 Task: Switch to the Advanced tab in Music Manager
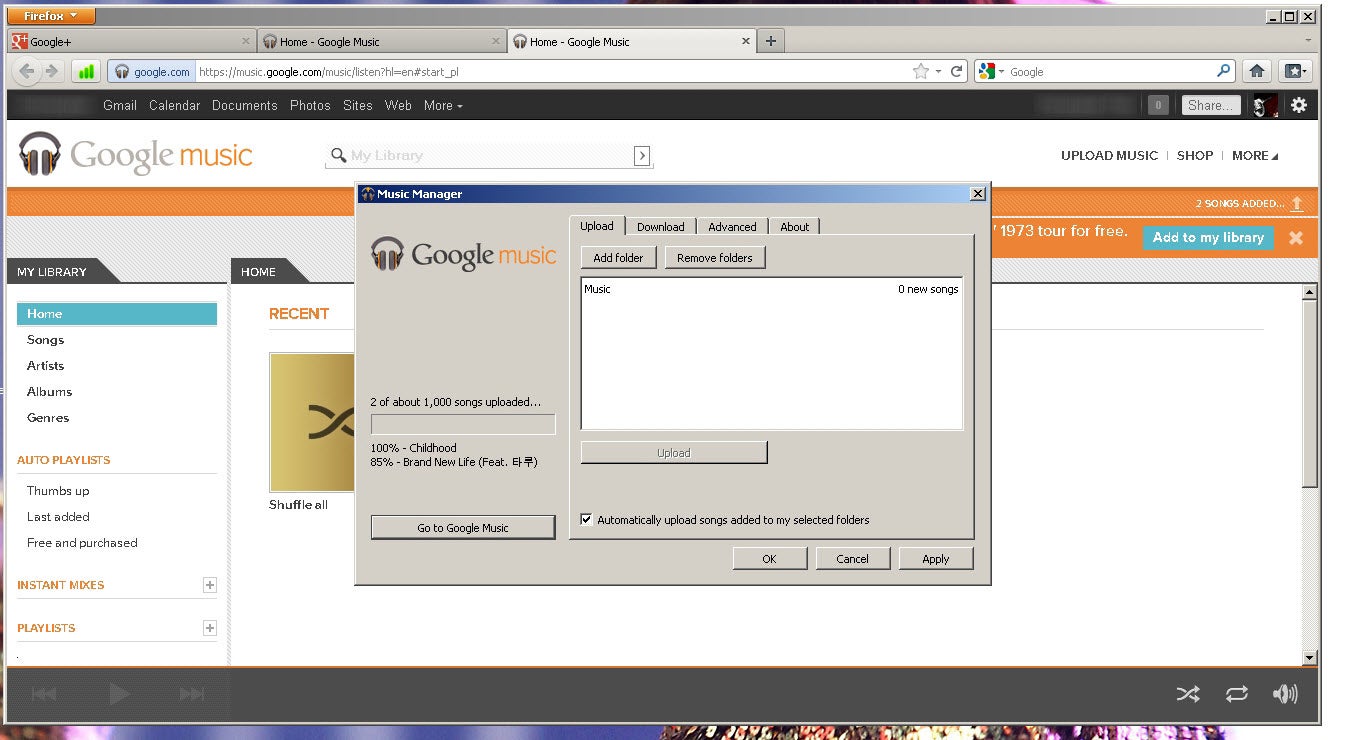(732, 227)
